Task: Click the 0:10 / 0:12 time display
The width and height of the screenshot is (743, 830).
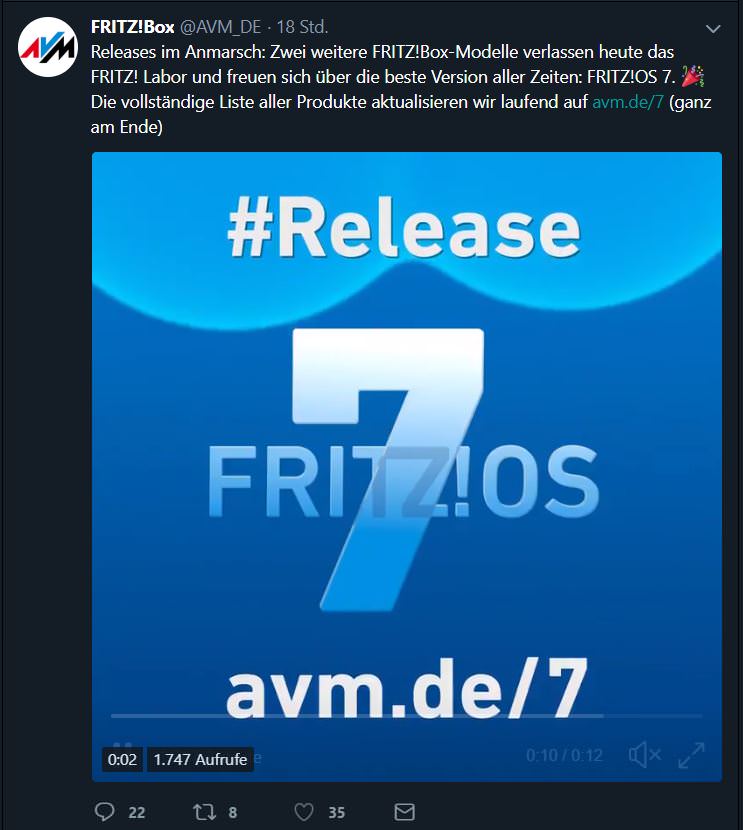Action: pyautogui.click(x=564, y=755)
